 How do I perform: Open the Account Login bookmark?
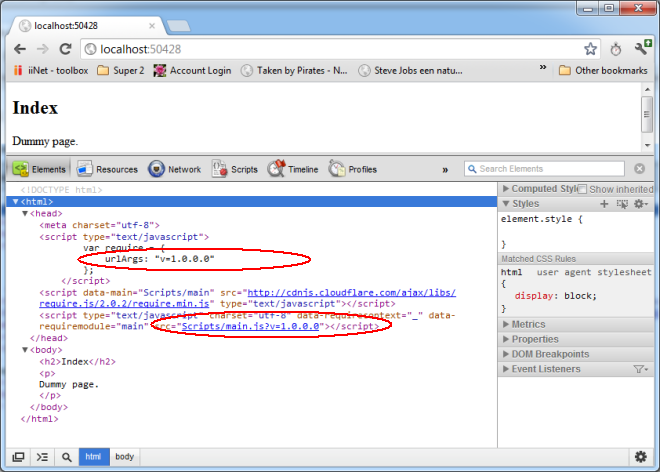pos(192,70)
